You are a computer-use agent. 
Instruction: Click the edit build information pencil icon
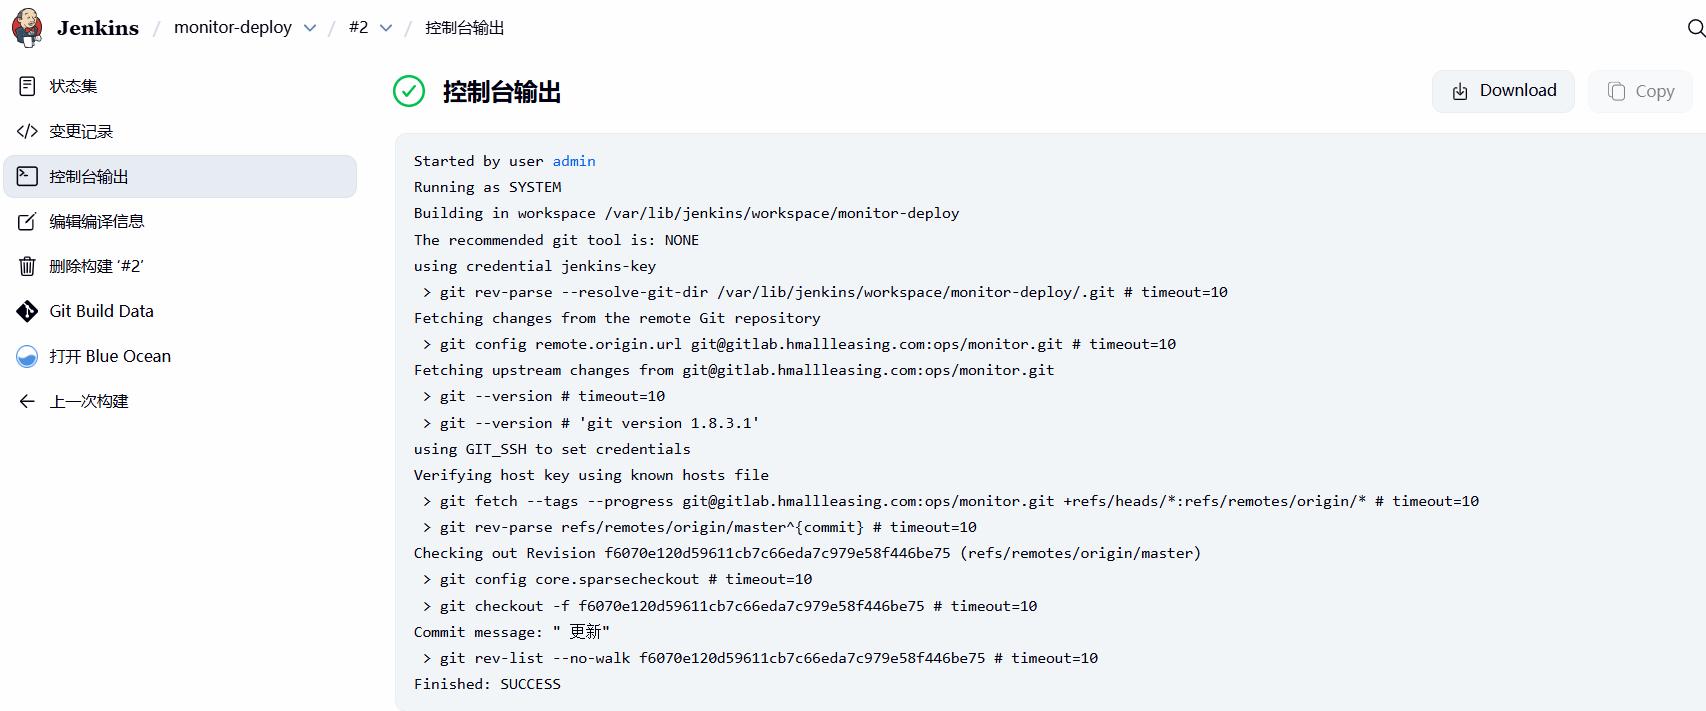coord(28,221)
